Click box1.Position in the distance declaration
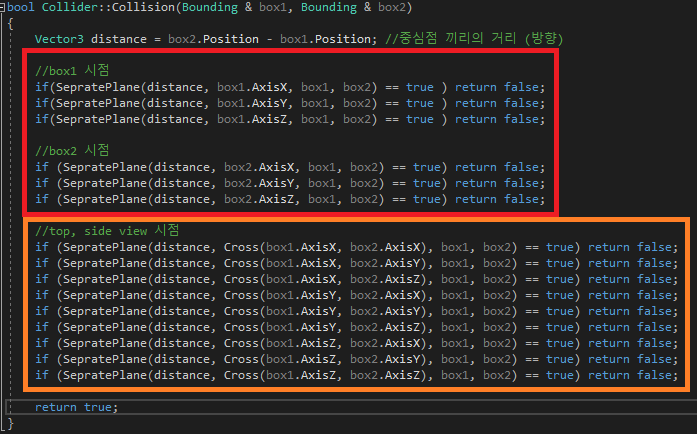 pos(325,39)
